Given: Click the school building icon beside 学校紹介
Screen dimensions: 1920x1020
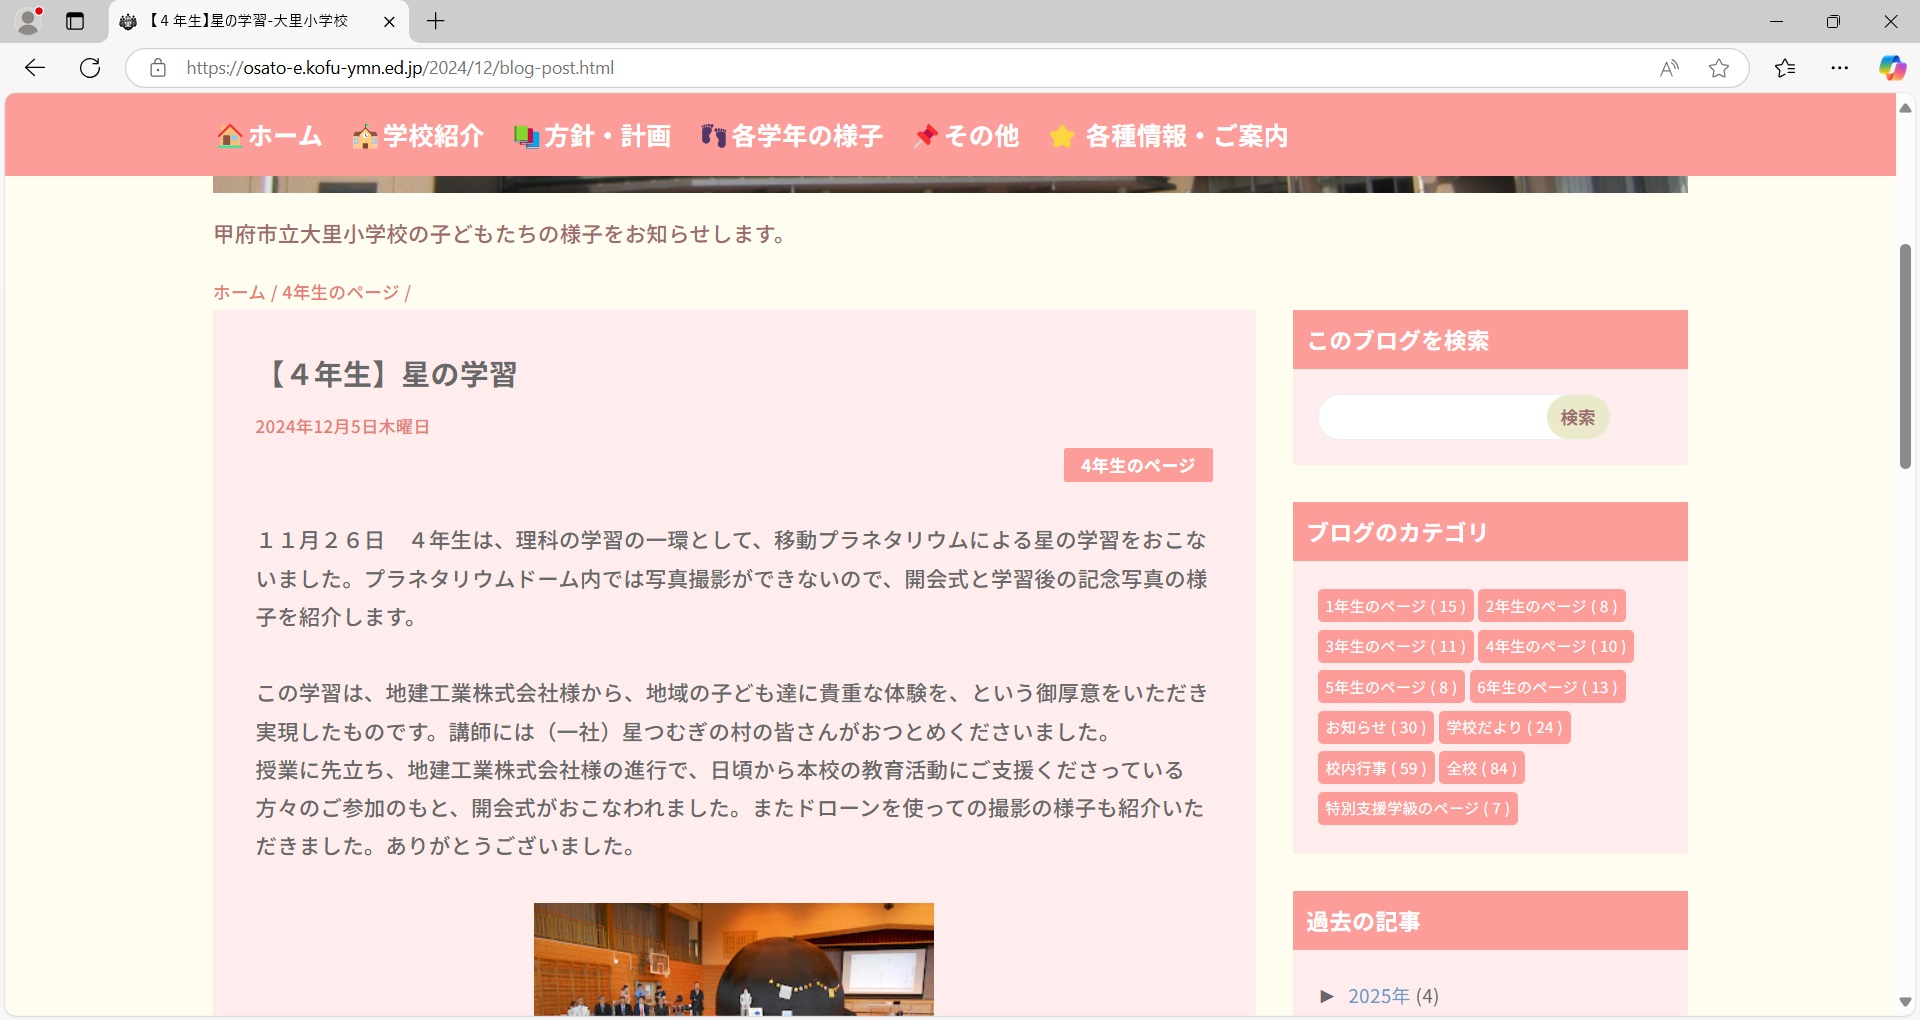Looking at the screenshot, I should [x=365, y=136].
